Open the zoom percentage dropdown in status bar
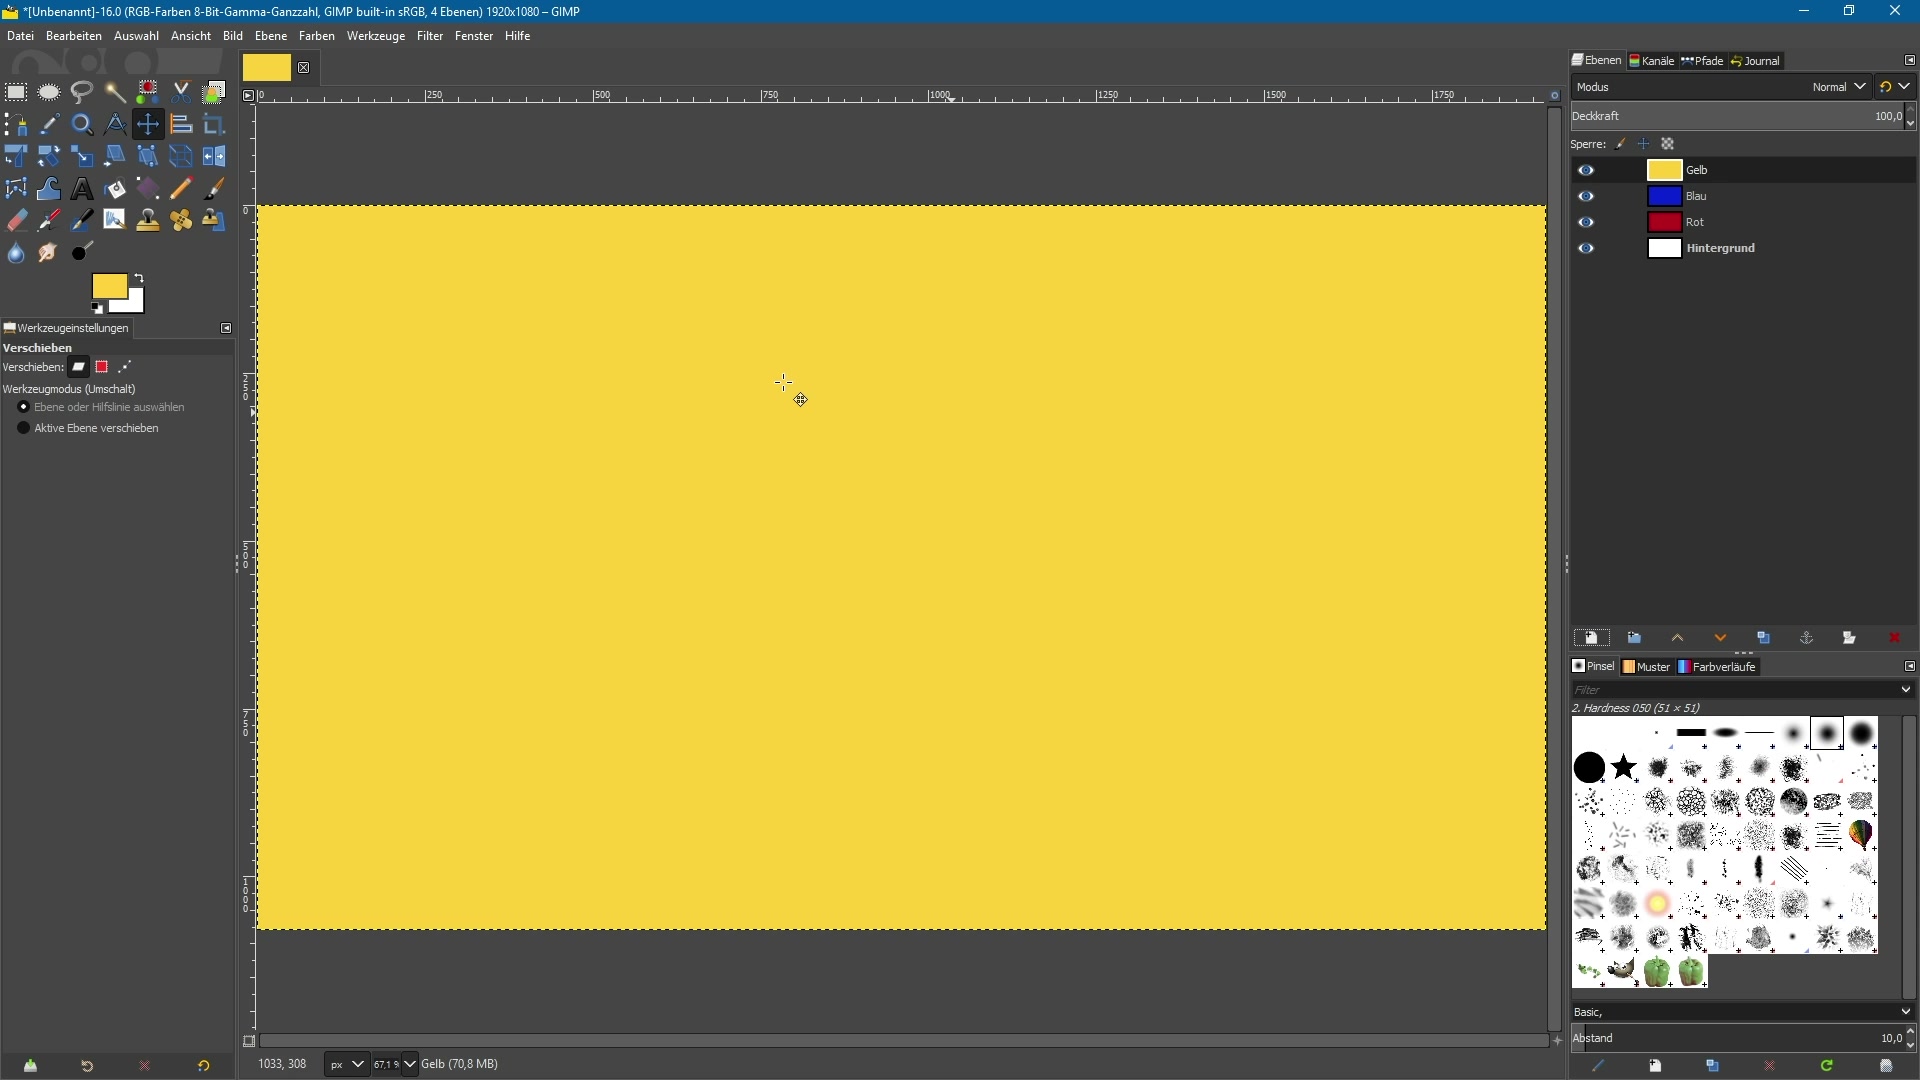Viewport: 1920px width, 1080px height. pos(408,1065)
